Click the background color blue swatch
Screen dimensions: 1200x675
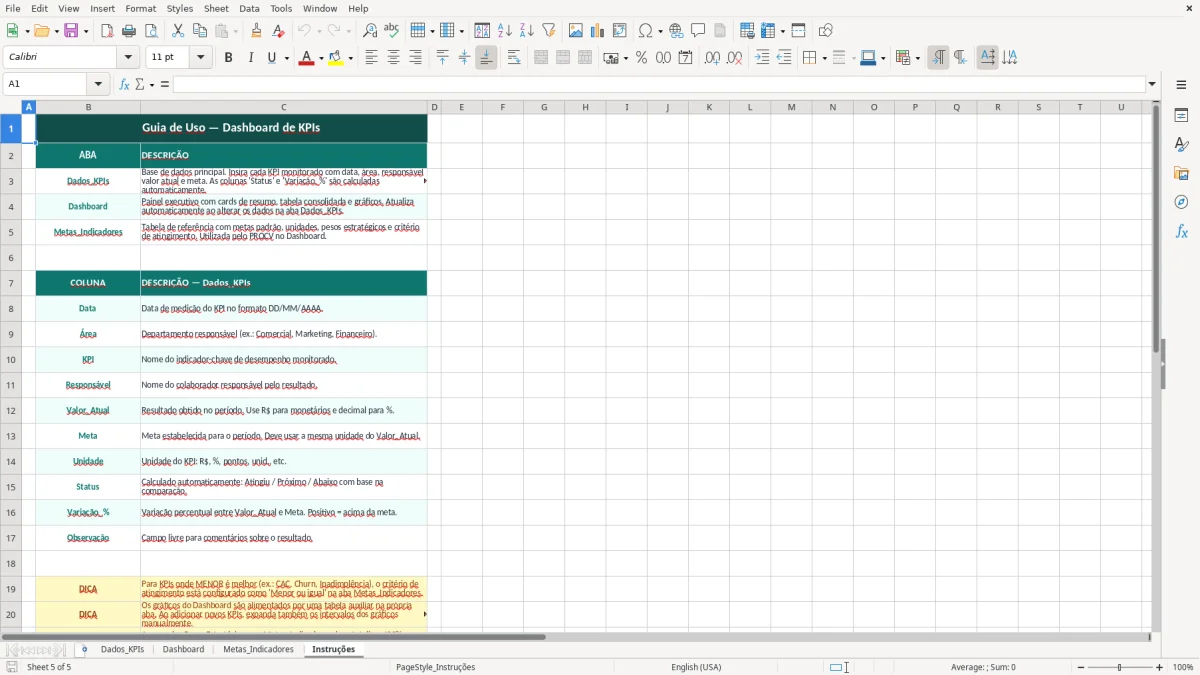click(x=867, y=58)
